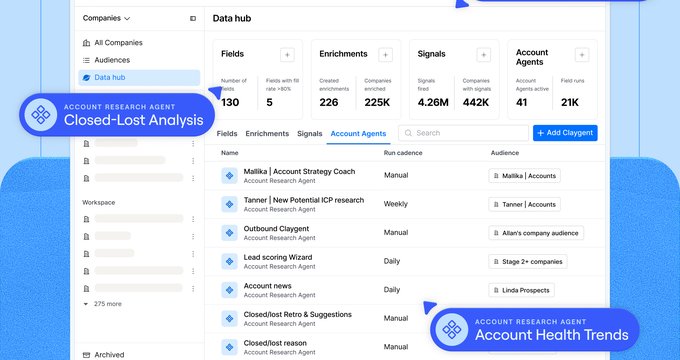Collapse sidebar with panel toggle icon

tap(193, 18)
